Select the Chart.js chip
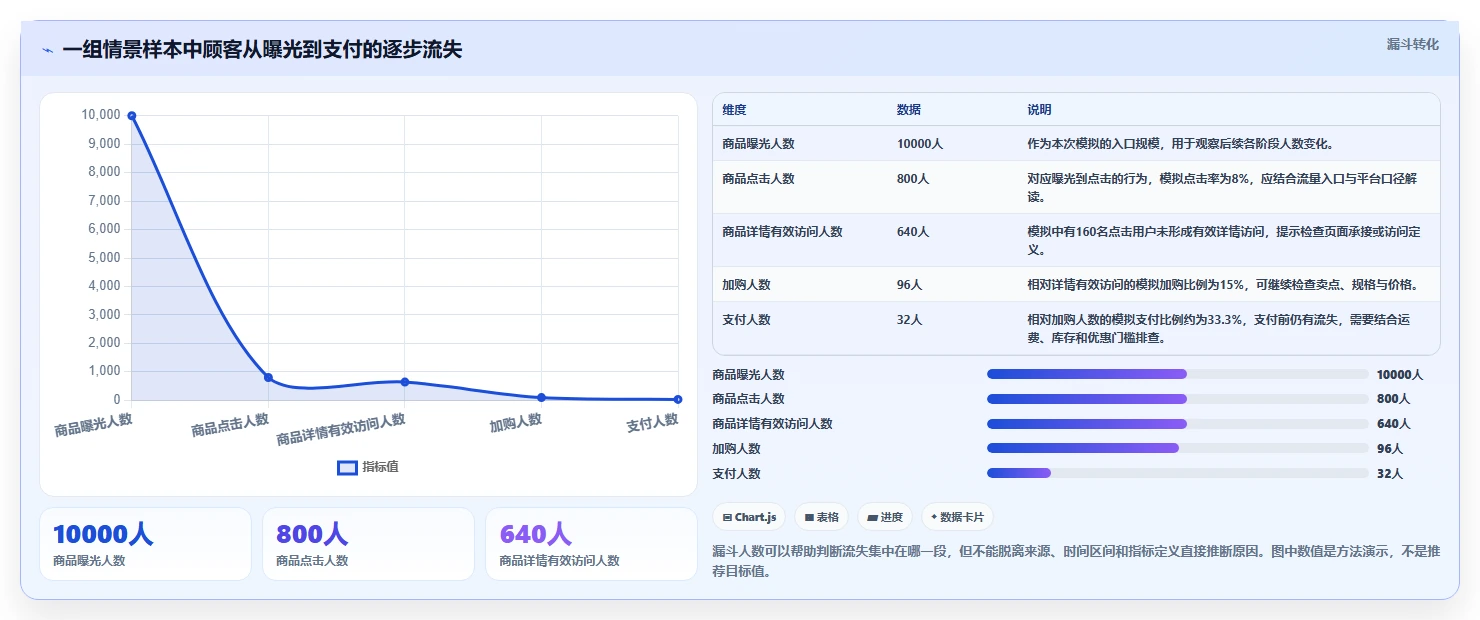This screenshot has height=620, width=1480. tap(749, 517)
